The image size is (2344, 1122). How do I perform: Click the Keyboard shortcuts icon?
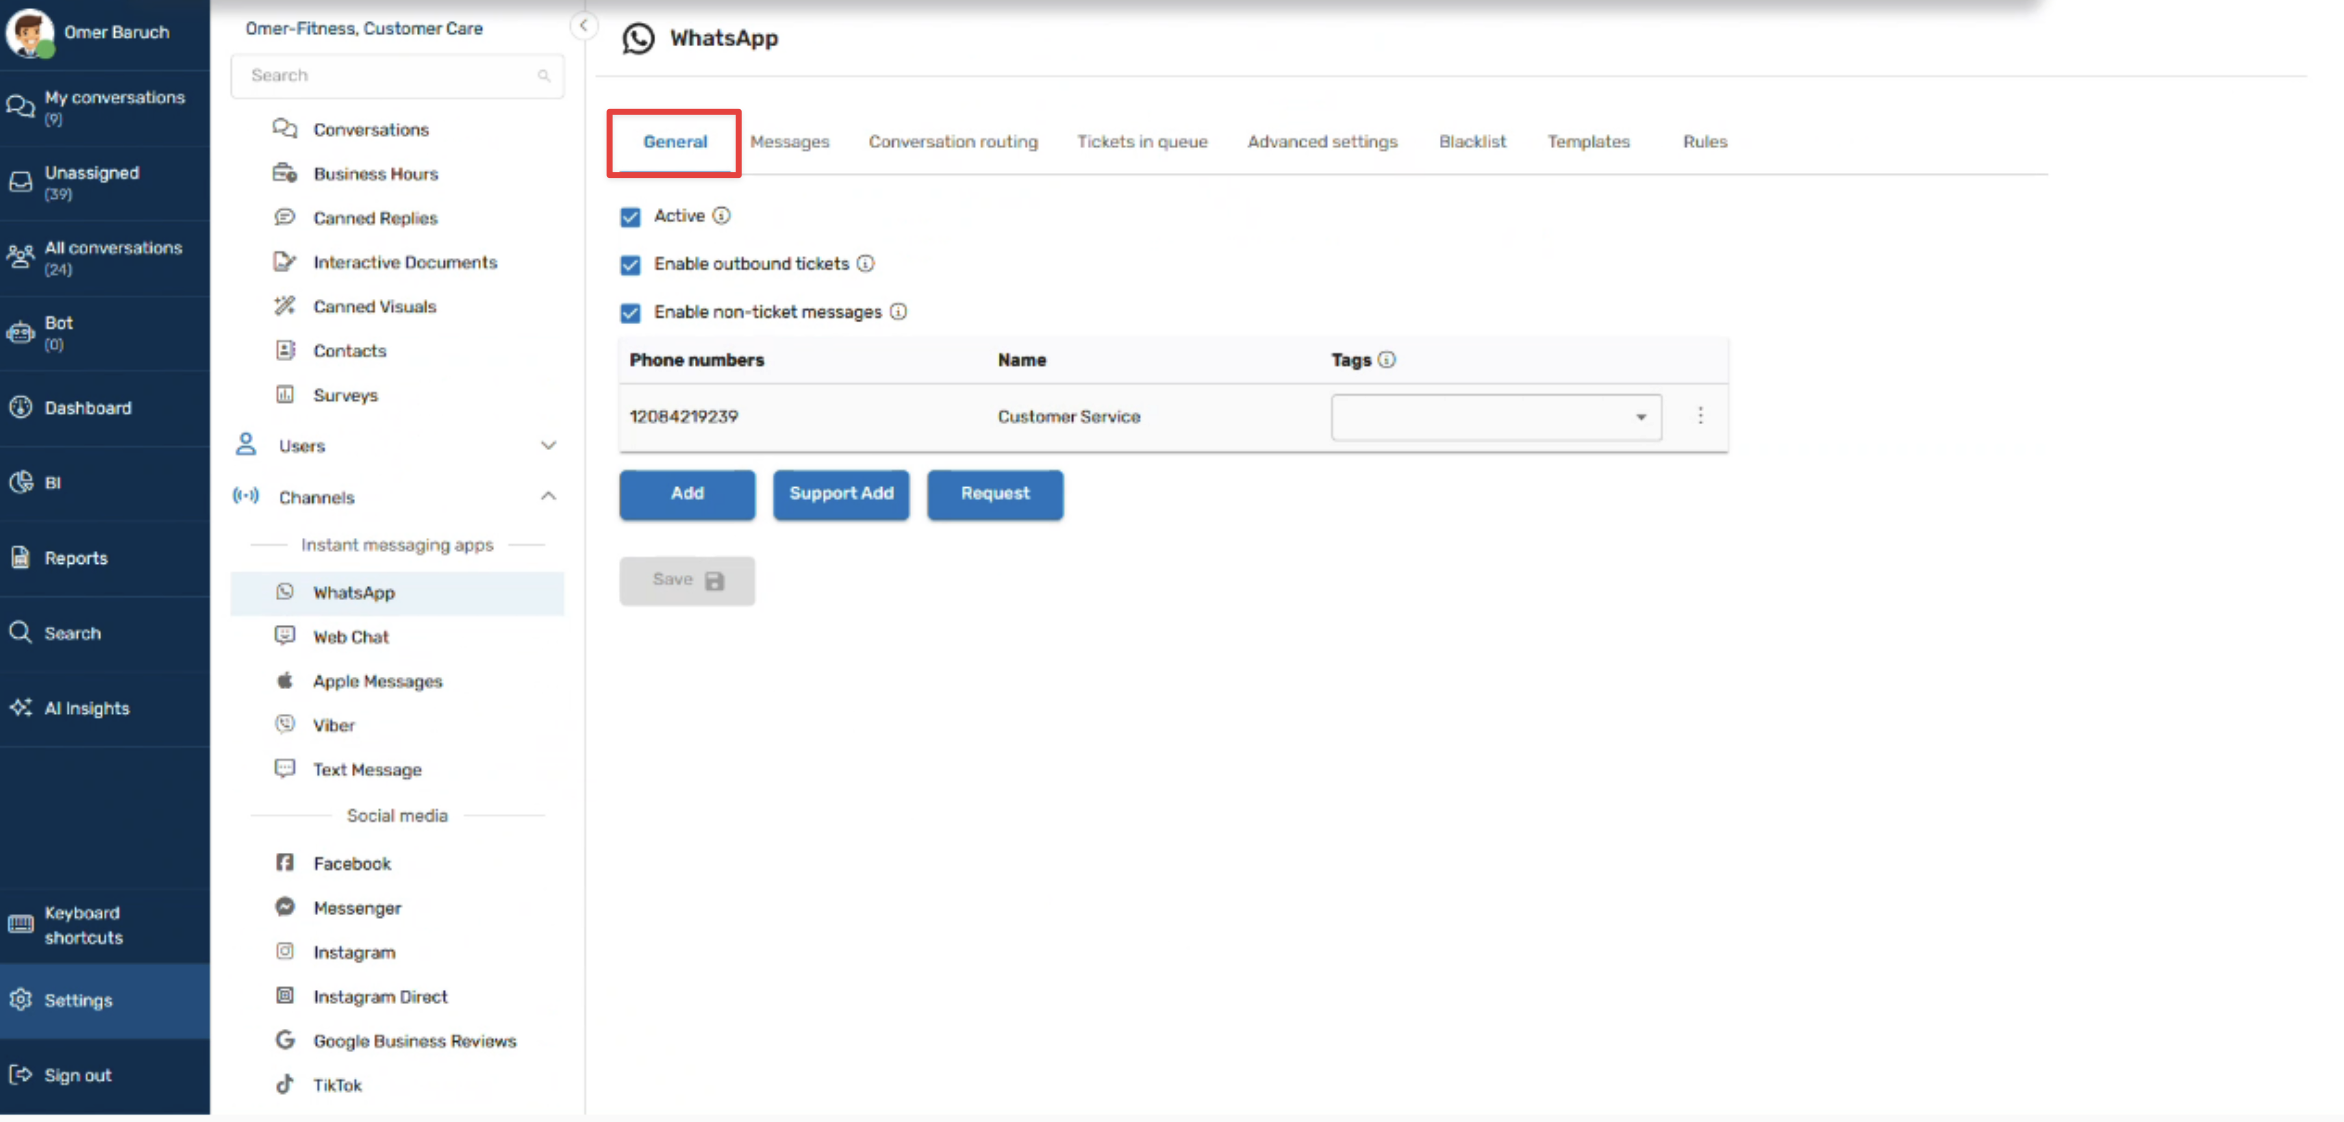point(21,924)
